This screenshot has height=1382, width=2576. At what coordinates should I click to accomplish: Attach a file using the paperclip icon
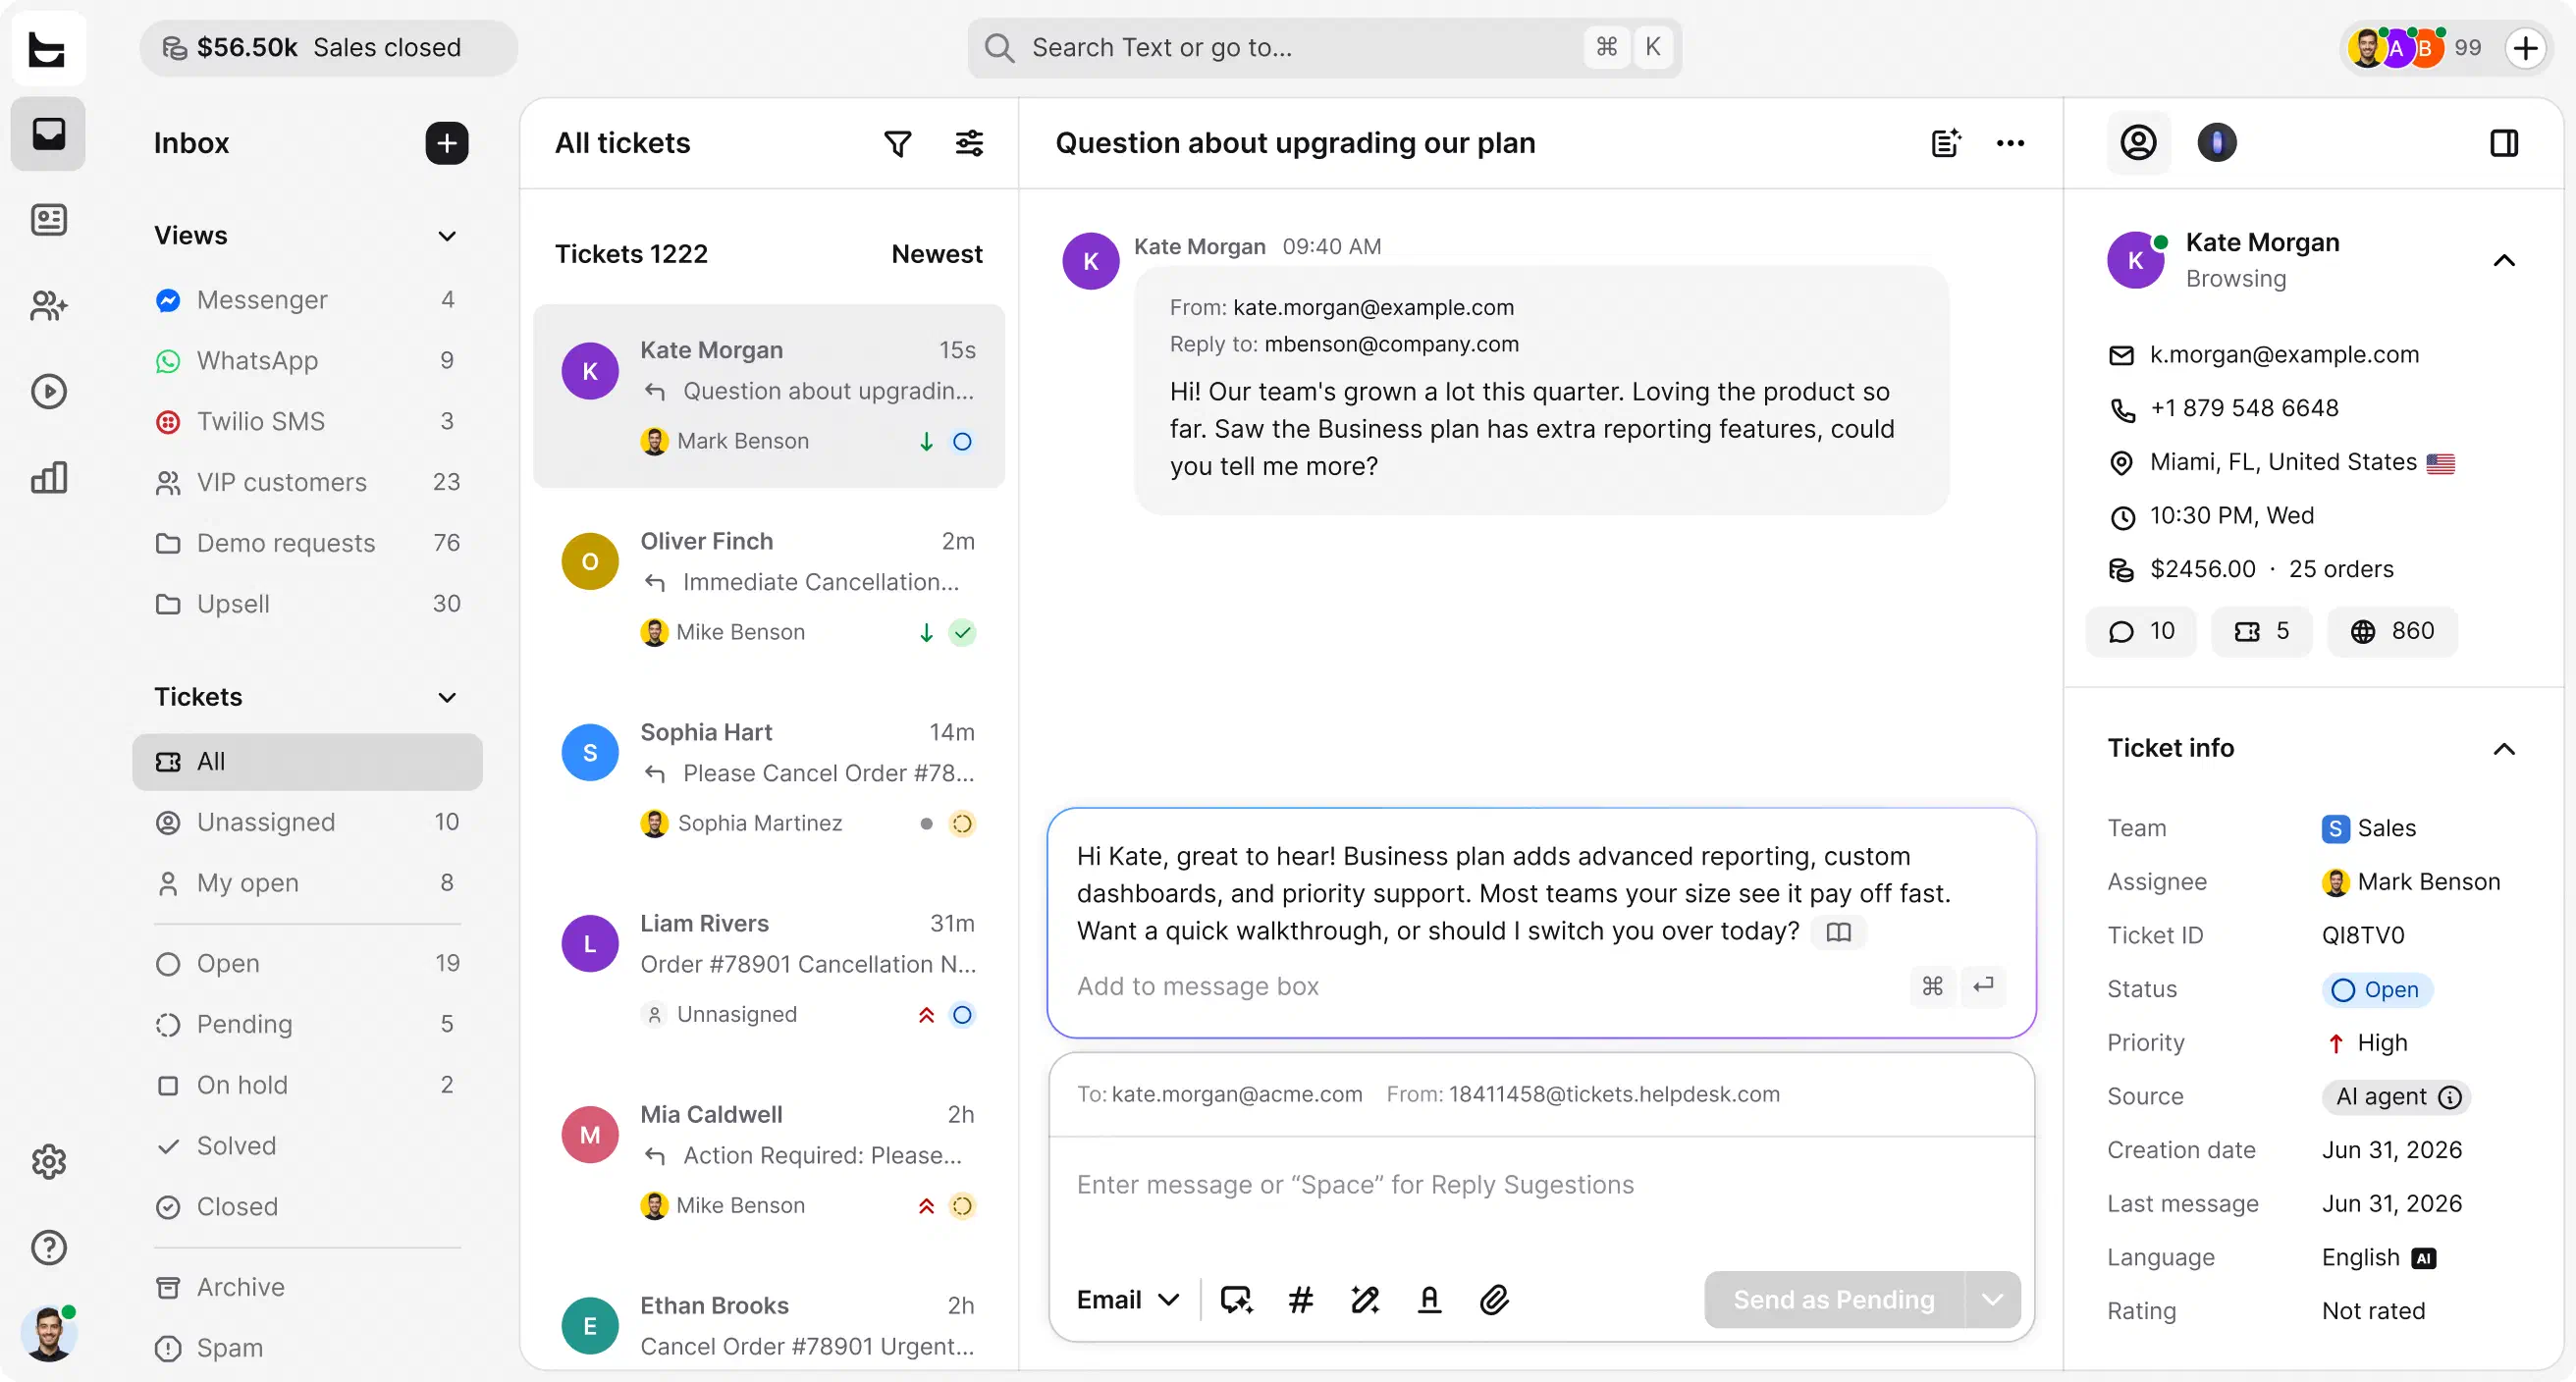coord(1493,1300)
